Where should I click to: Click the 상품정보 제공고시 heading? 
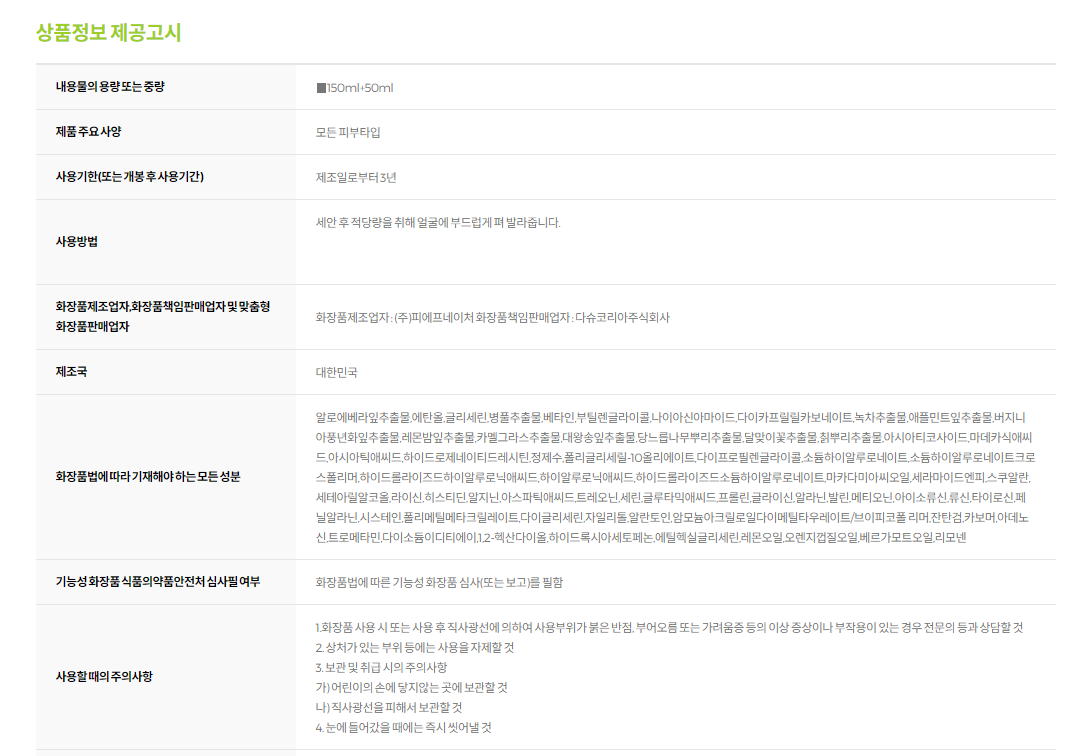pyautogui.click(x=108, y=32)
